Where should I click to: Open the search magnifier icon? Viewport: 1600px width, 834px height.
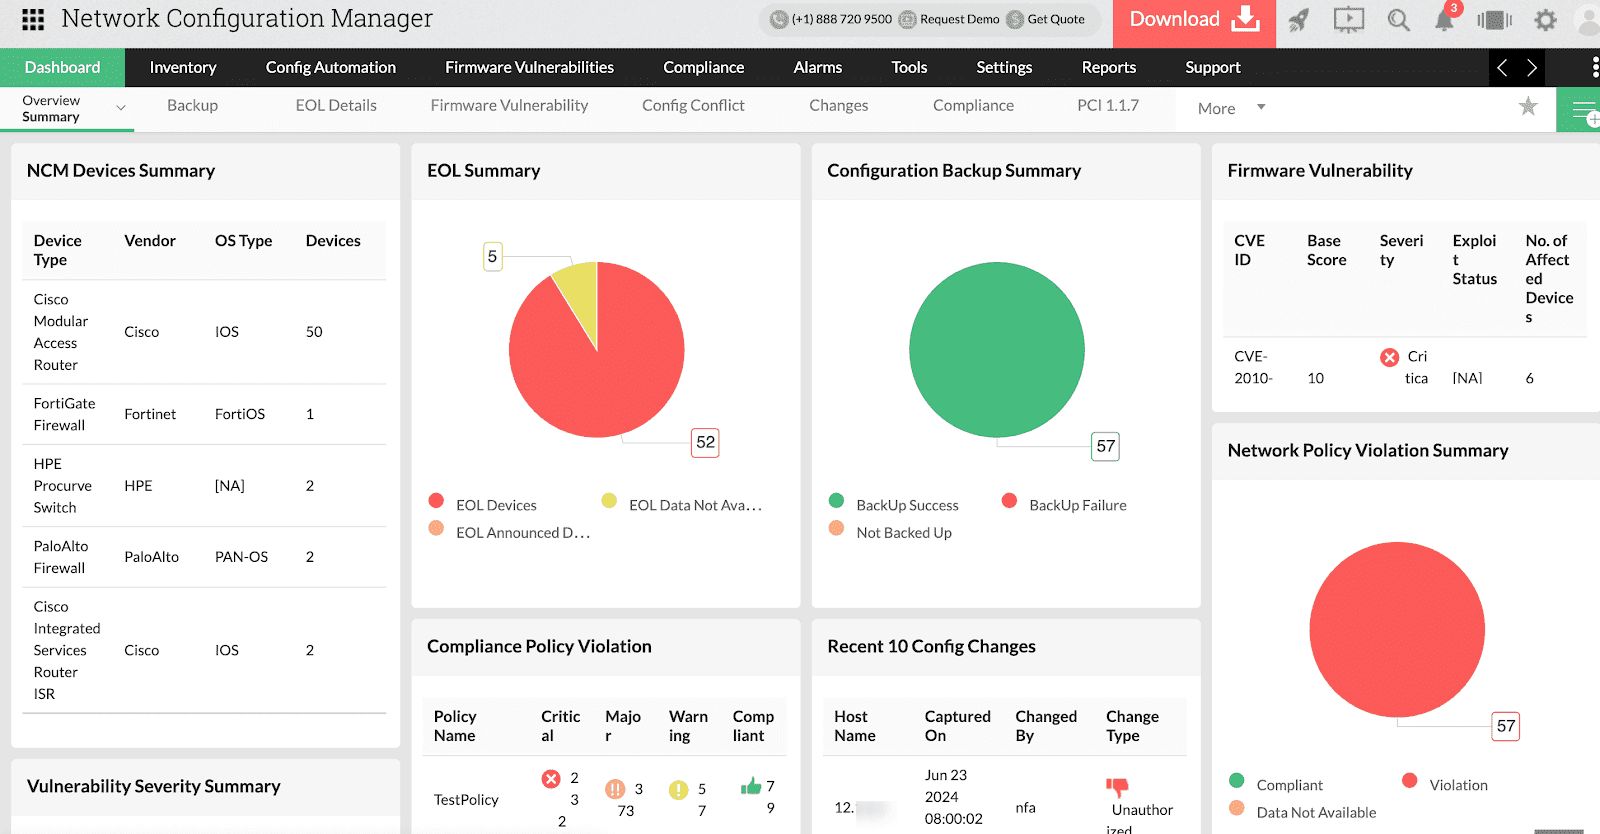click(x=1398, y=20)
